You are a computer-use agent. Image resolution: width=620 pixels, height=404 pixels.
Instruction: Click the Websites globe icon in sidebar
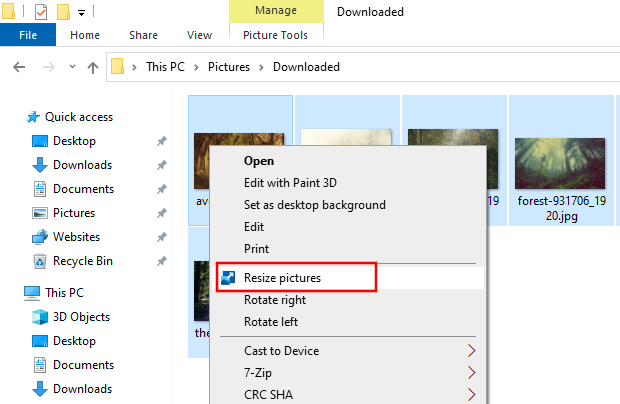40,237
